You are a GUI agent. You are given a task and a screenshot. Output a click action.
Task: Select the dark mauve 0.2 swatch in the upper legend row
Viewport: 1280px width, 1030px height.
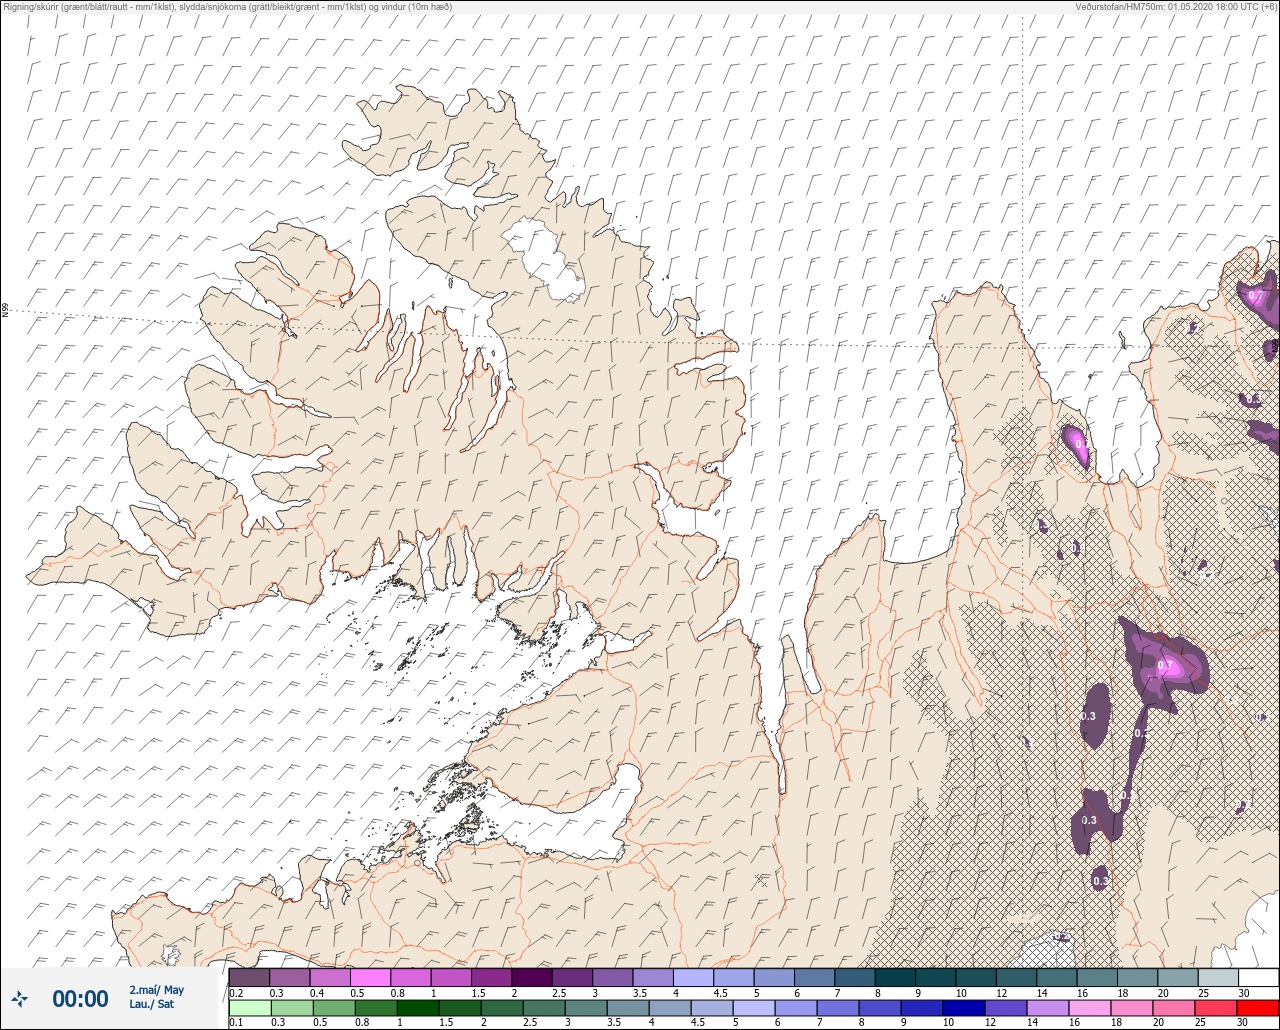(x=249, y=977)
